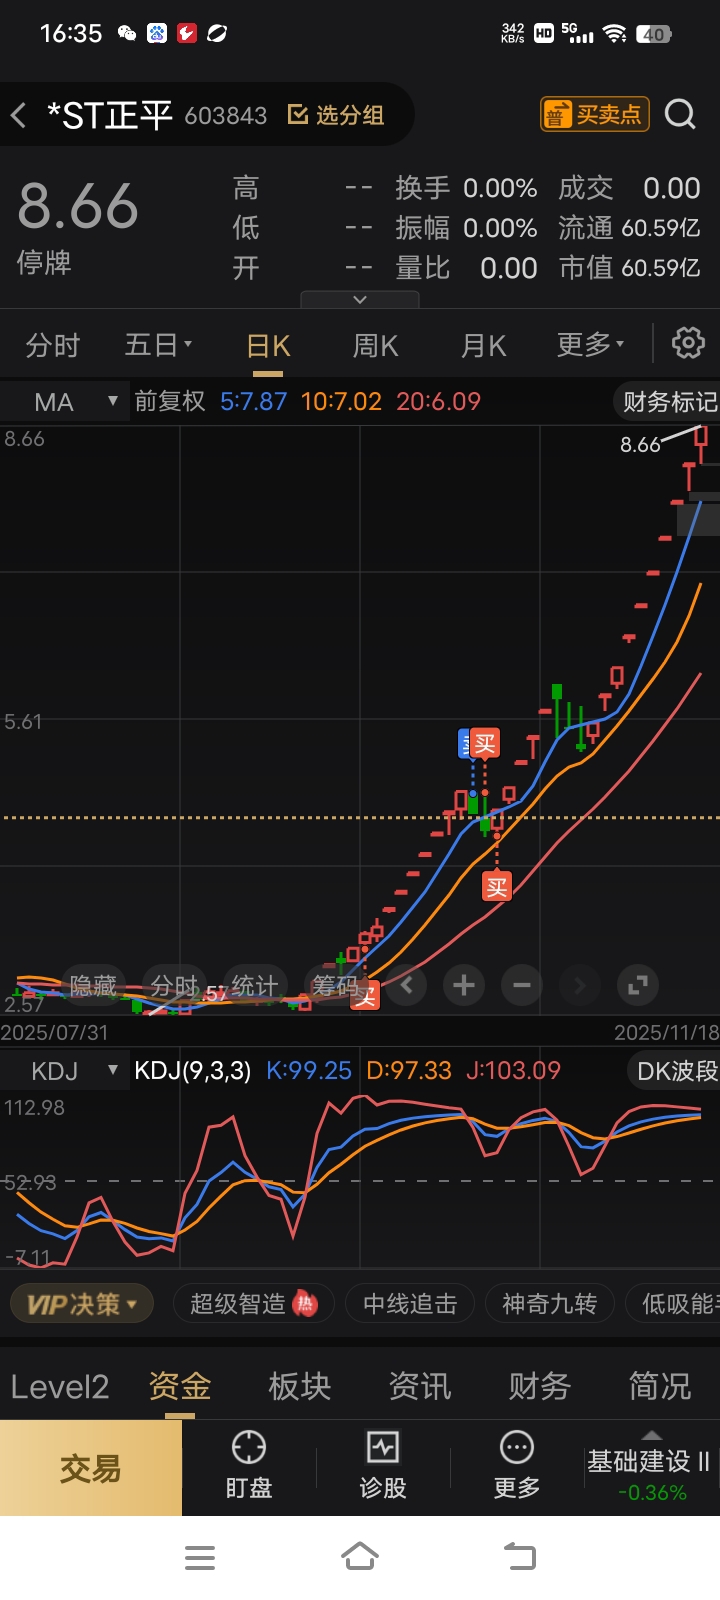This screenshot has height=1600, width=720.
Task: Move chart left with previous arrow
Action: pos(406,986)
